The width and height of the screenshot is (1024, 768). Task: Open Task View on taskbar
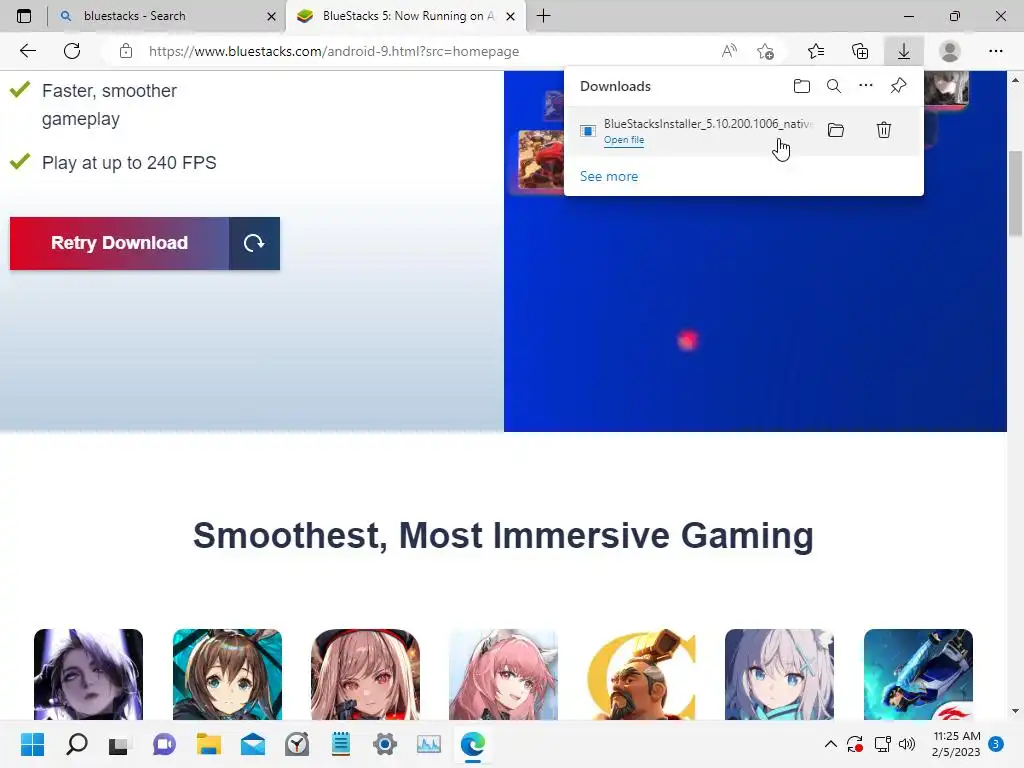(x=120, y=744)
